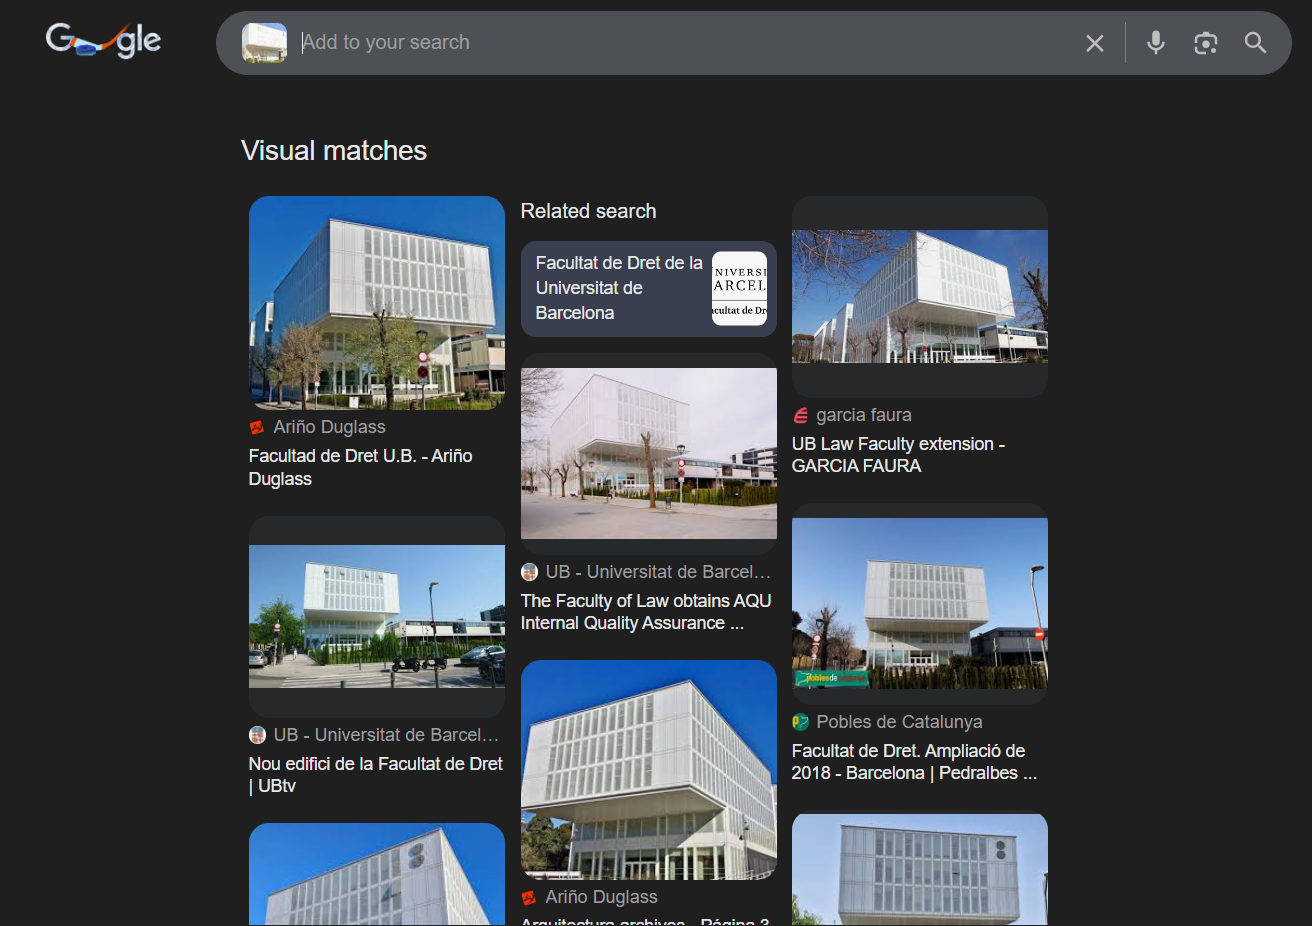Open 'UB Law Faculty extension - GARCIA FAURA' link
Screen dimensions: 1312x926
click(898, 455)
